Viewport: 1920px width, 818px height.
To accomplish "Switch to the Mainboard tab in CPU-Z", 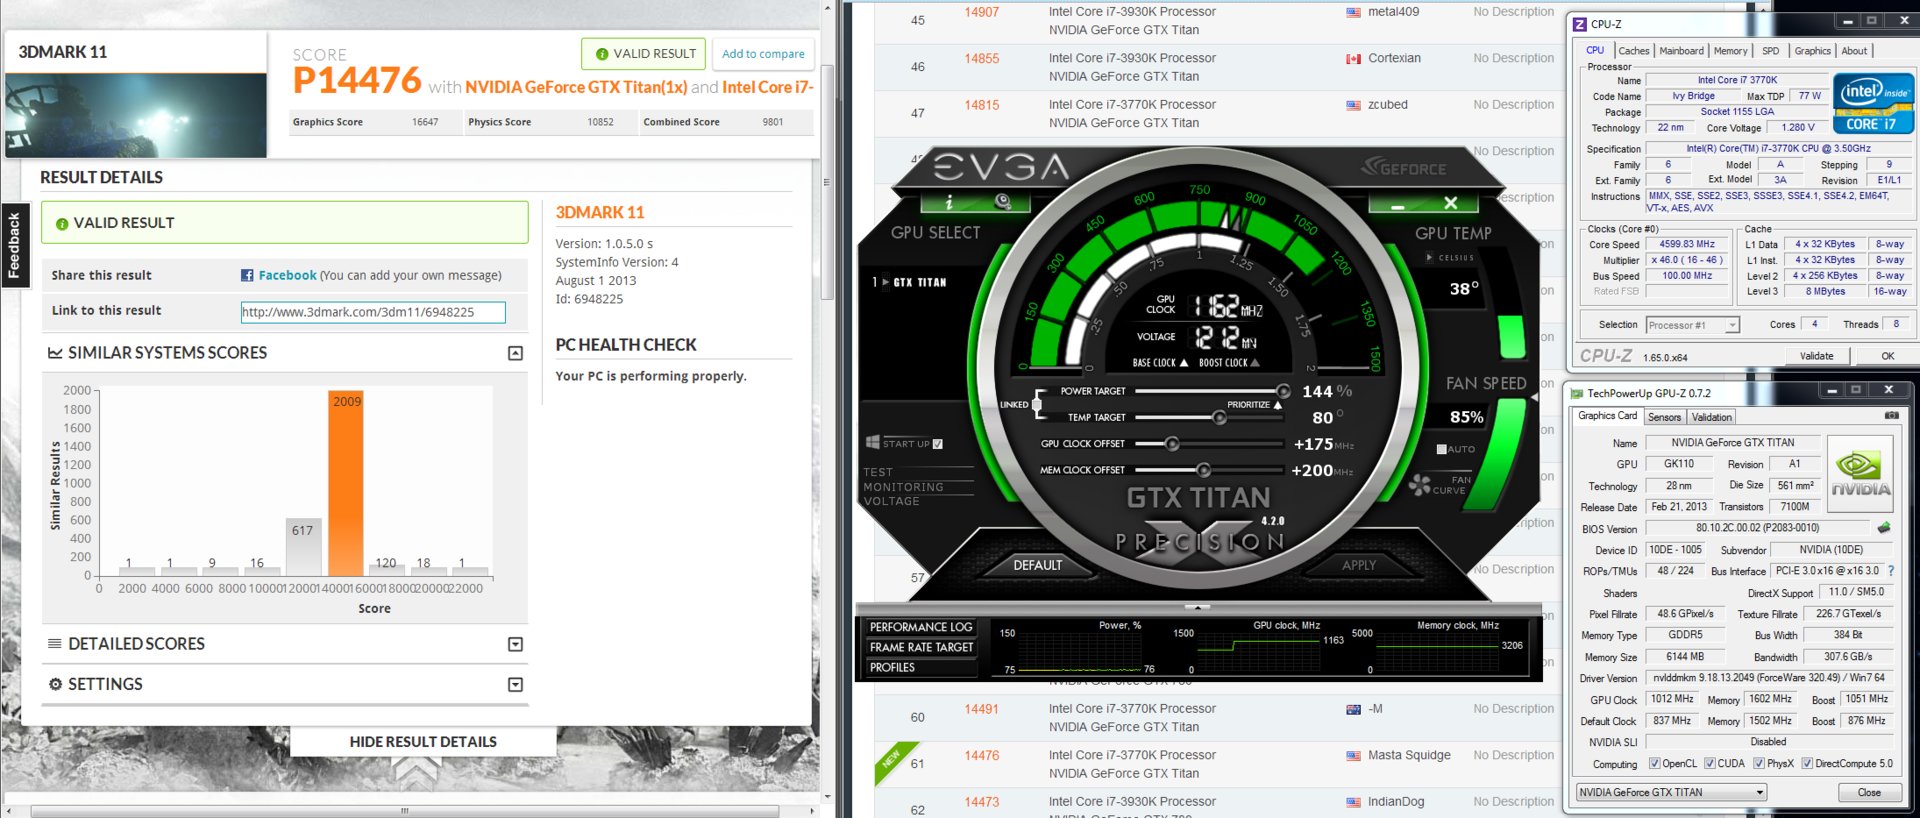I will pos(1681,50).
